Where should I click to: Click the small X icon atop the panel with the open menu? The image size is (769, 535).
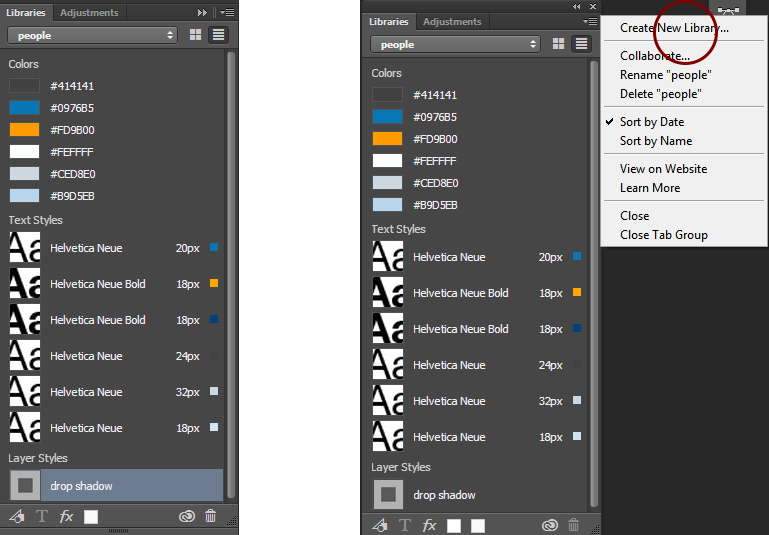pyautogui.click(x=593, y=6)
